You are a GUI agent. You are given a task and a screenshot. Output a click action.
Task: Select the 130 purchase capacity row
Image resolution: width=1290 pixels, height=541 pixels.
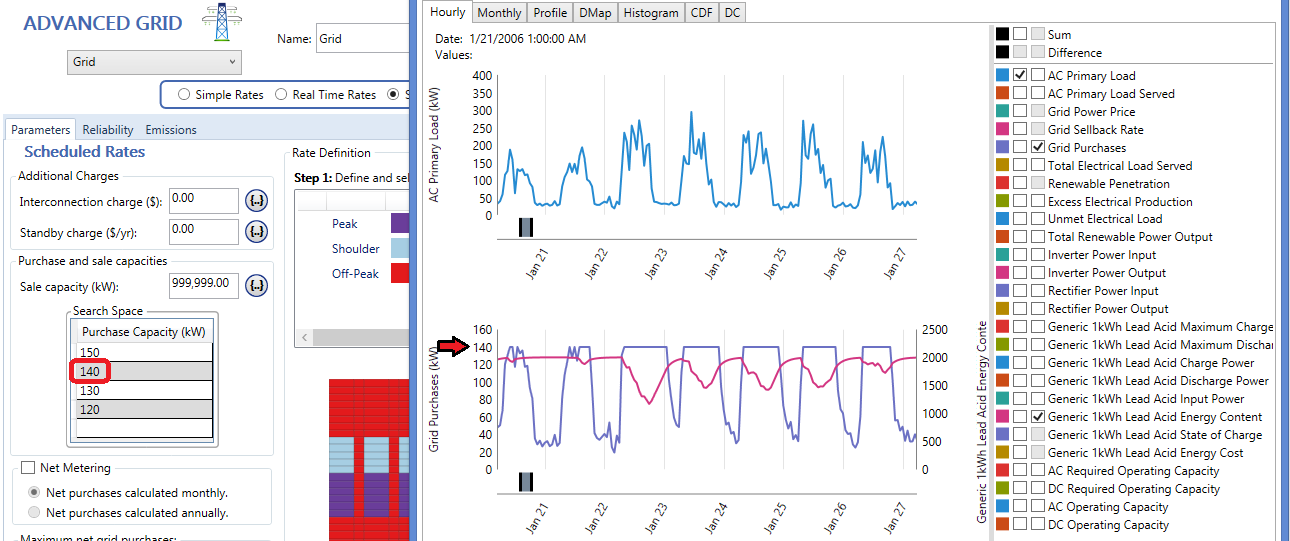(144, 391)
